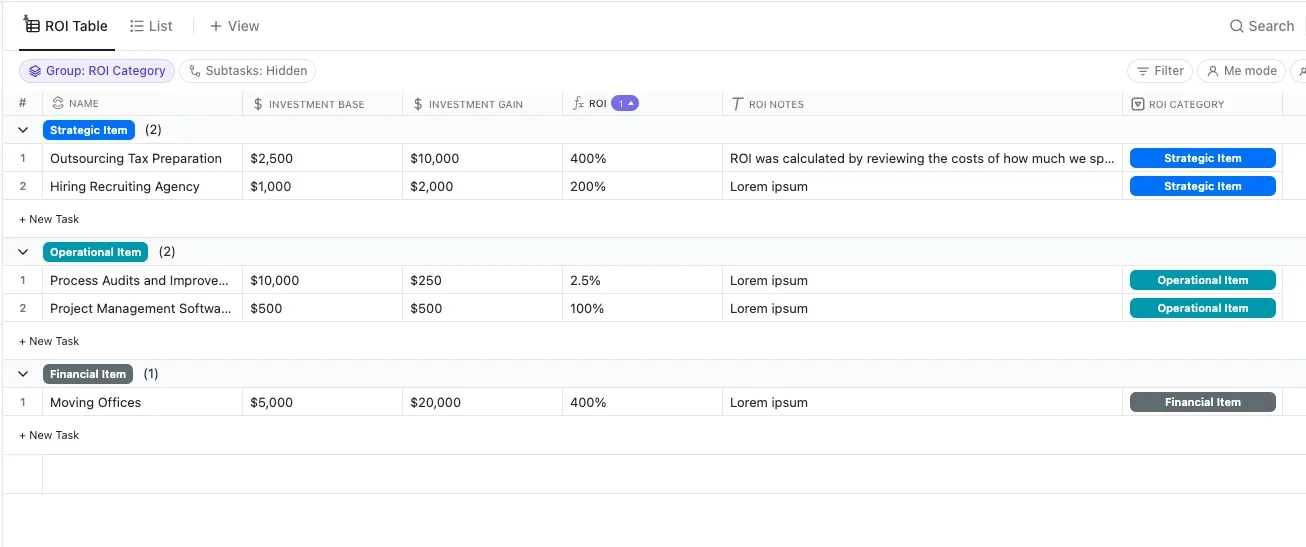Click the search magnifier icon
The width and height of the screenshot is (1306, 547).
pos(1237,26)
